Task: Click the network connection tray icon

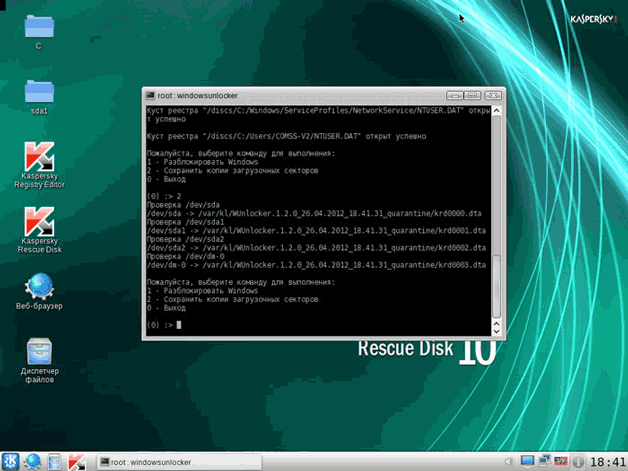Action: 544,461
